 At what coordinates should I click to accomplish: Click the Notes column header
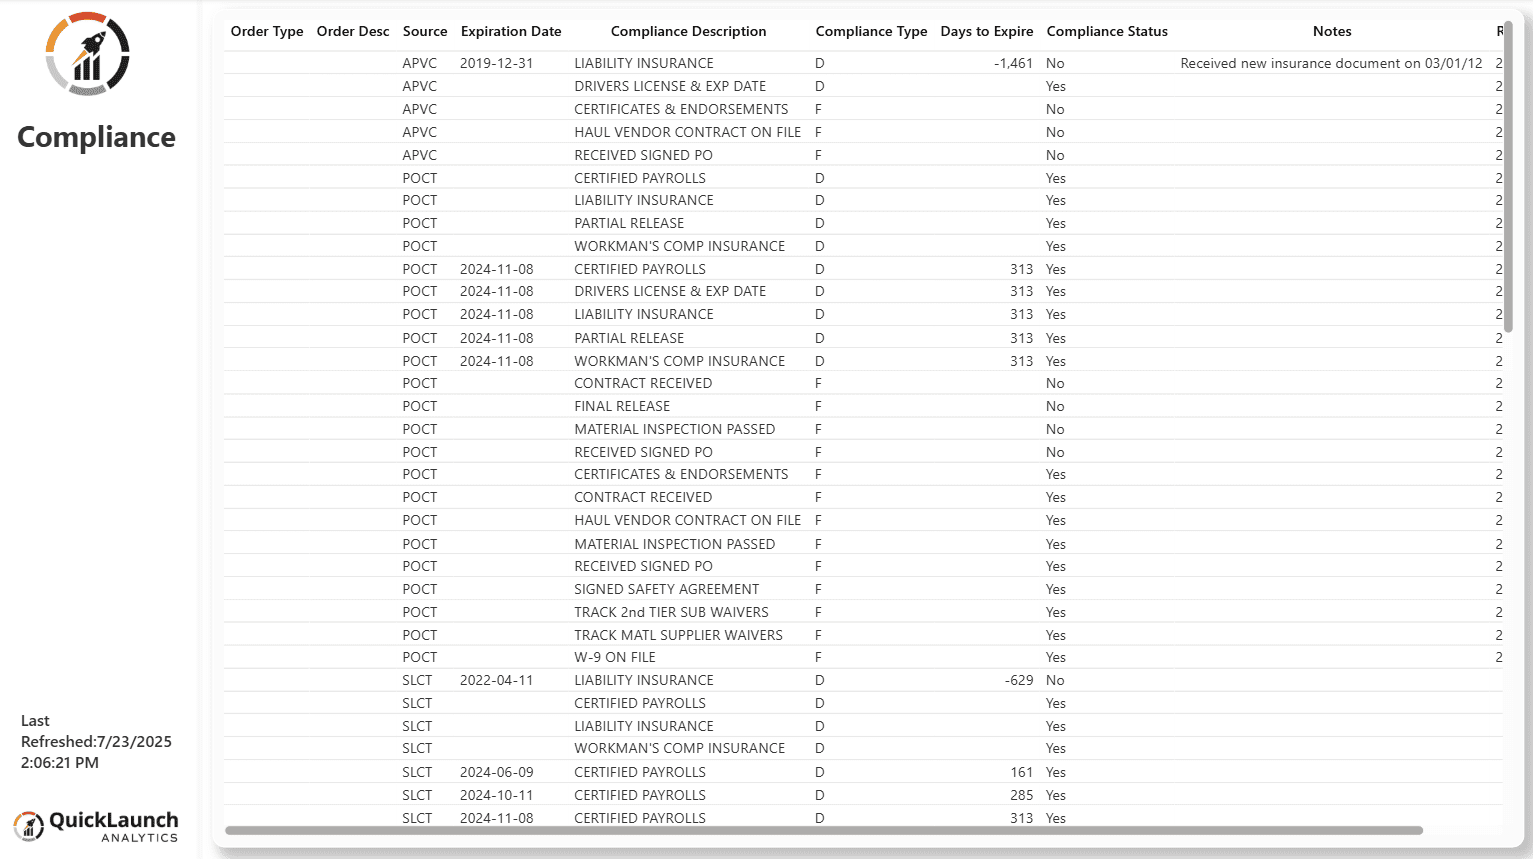click(1332, 32)
